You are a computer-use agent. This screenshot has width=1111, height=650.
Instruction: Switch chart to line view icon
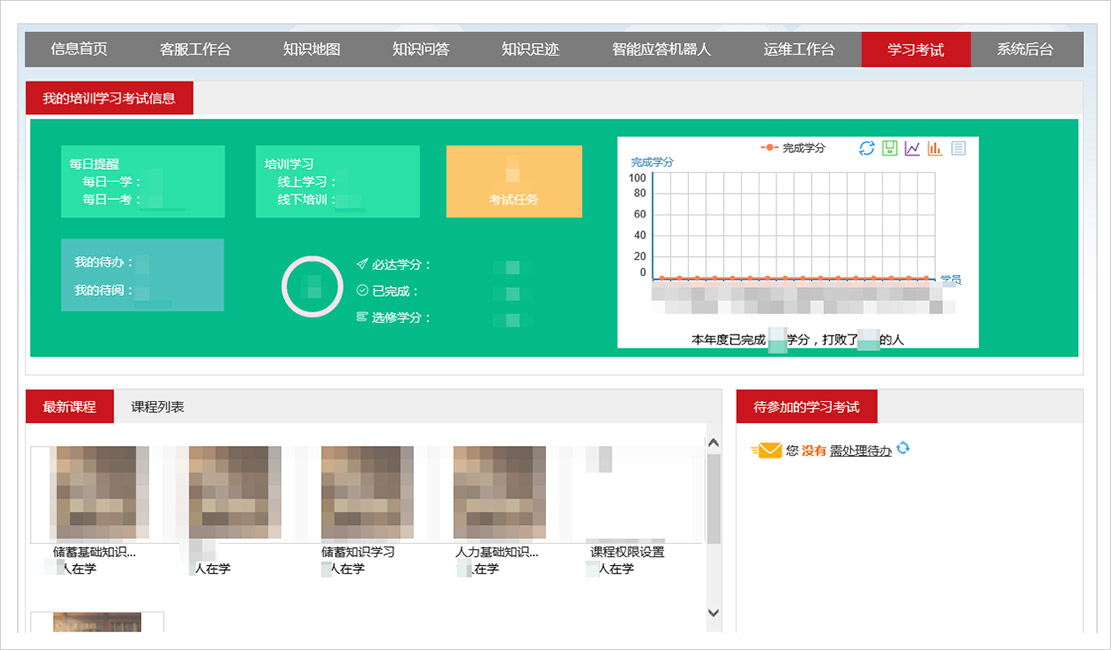click(x=912, y=148)
